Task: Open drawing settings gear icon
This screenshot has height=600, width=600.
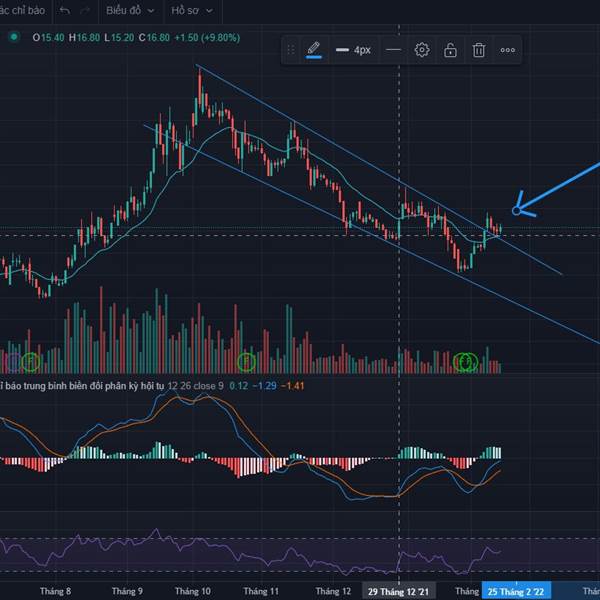Action: (422, 50)
